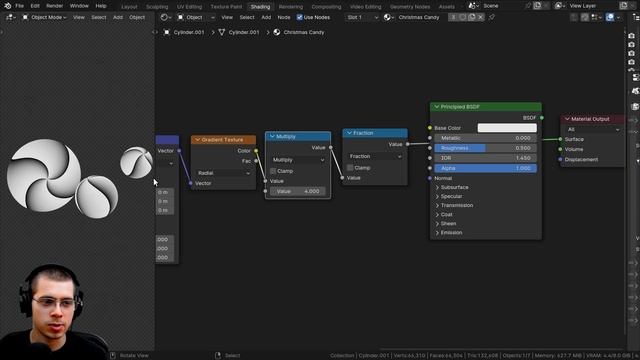The height and width of the screenshot is (360, 640).
Task: Click the Roughness slider
Action: click(485, 148)
